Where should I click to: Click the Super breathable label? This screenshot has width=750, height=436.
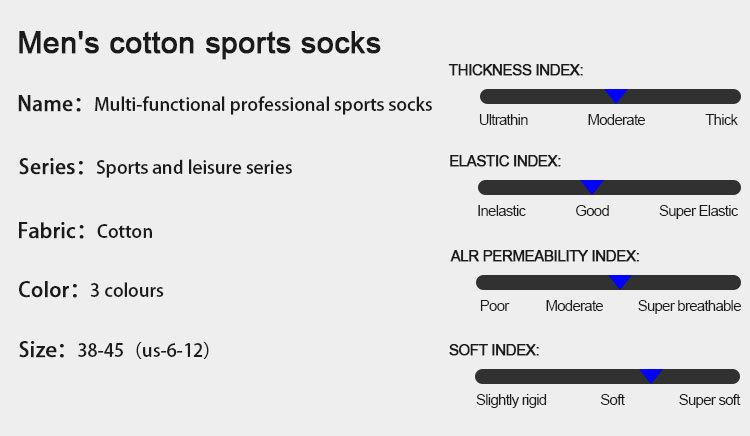pyautogui.click(x=689, y=306)
